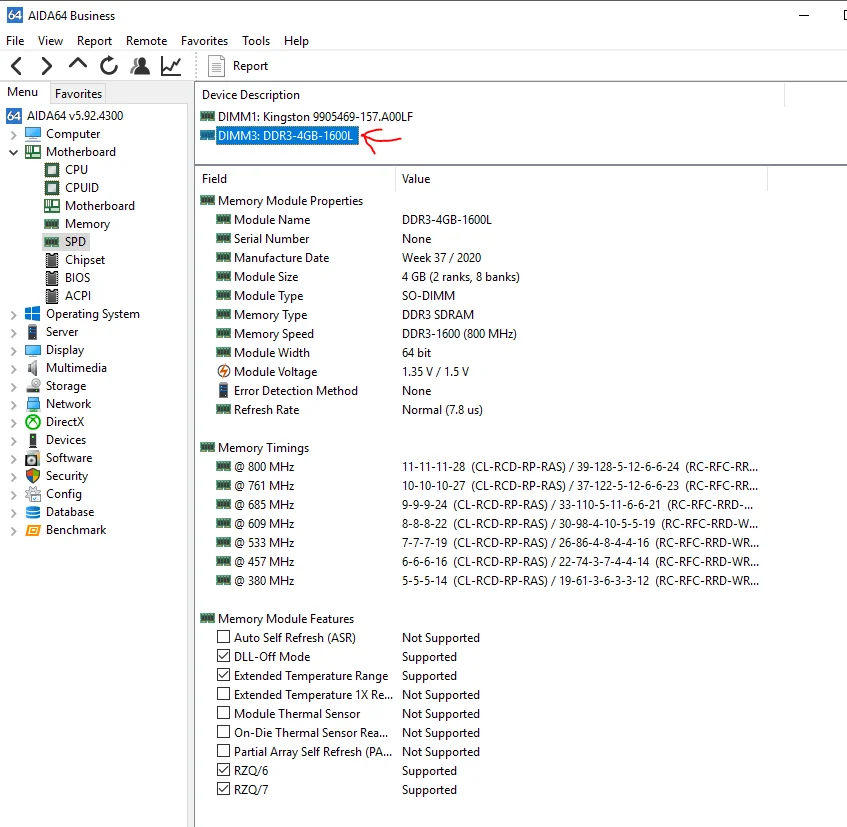Expand the Server tree node
The image size is (847, 827).
coord(14,333)
